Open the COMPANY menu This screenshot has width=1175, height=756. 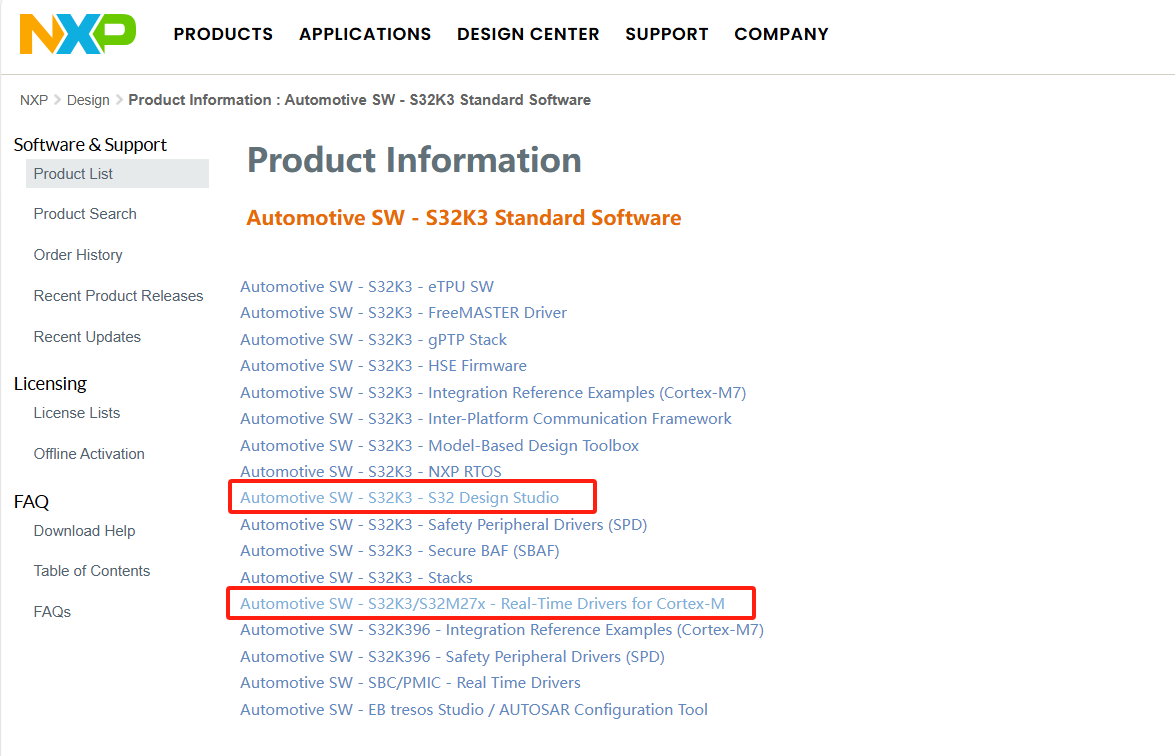[782, 34]
